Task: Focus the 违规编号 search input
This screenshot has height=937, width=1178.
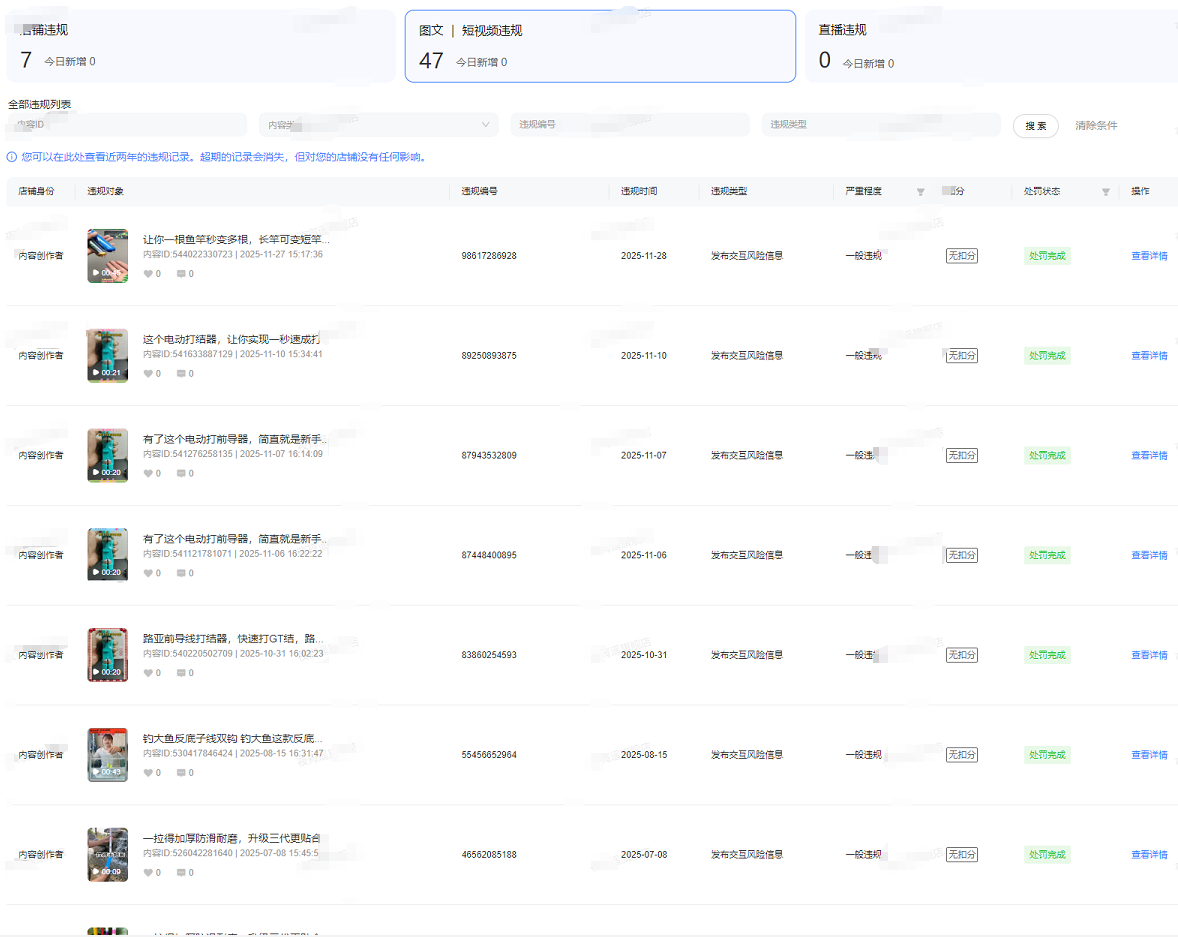Action: [x=629, y=125]
